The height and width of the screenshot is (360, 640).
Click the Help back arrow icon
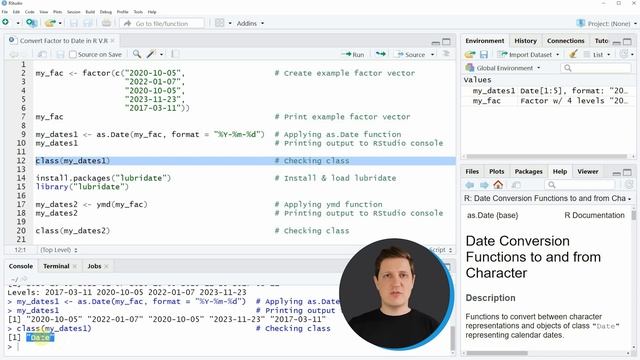470,185
